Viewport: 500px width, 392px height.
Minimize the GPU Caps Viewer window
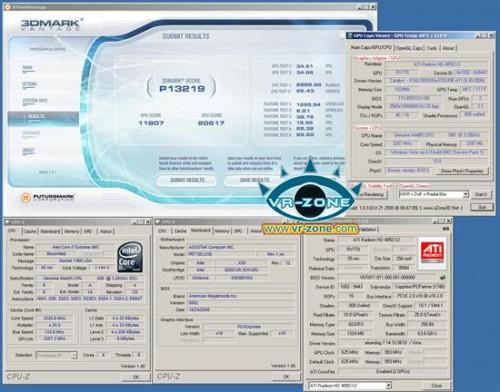point(478,36)
